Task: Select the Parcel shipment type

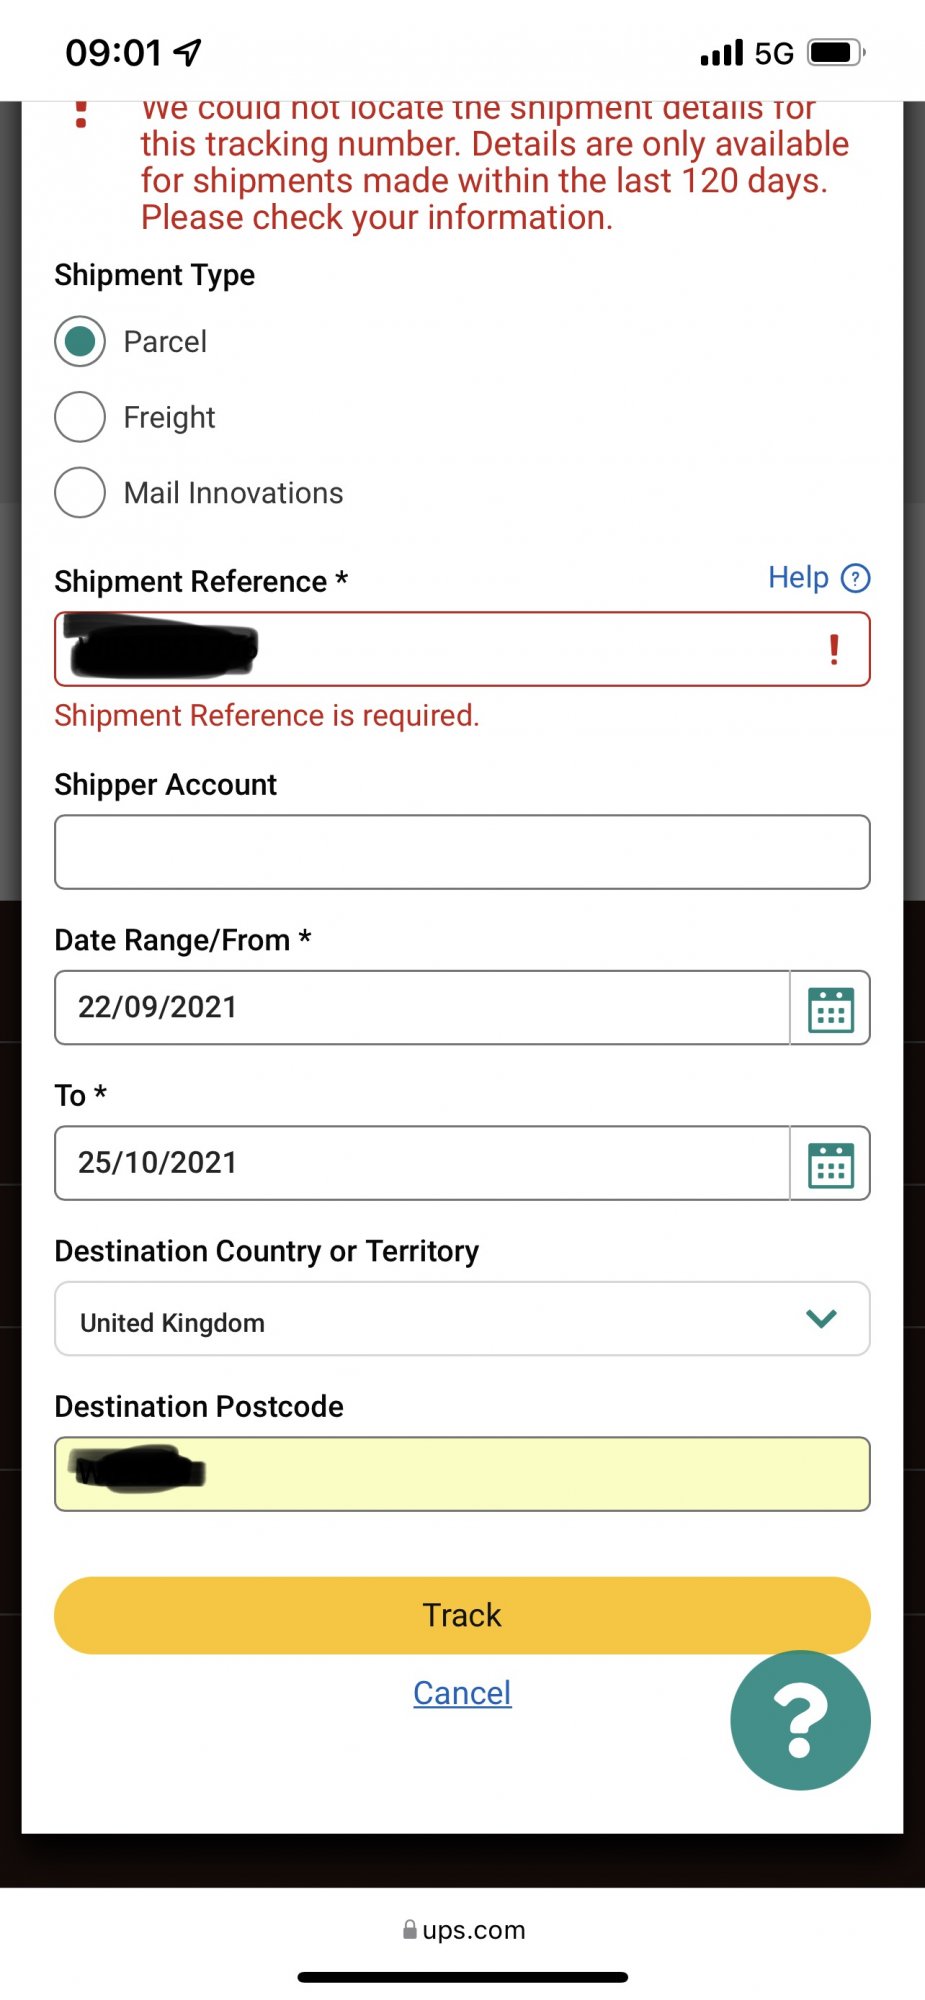Action: click(x=80, y=342)
